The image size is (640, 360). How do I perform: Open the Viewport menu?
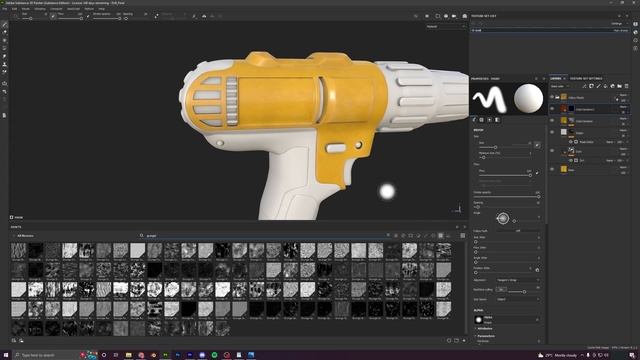[x=56, y=9]
